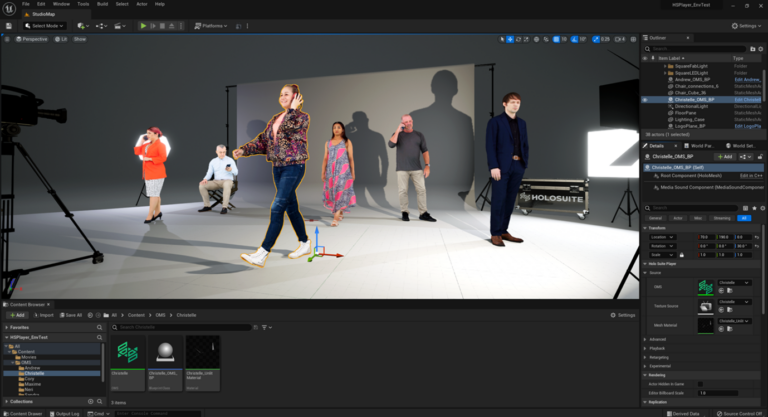Select the translate gizmo tool in viewport
768x417 pixels.
(509, 39)
